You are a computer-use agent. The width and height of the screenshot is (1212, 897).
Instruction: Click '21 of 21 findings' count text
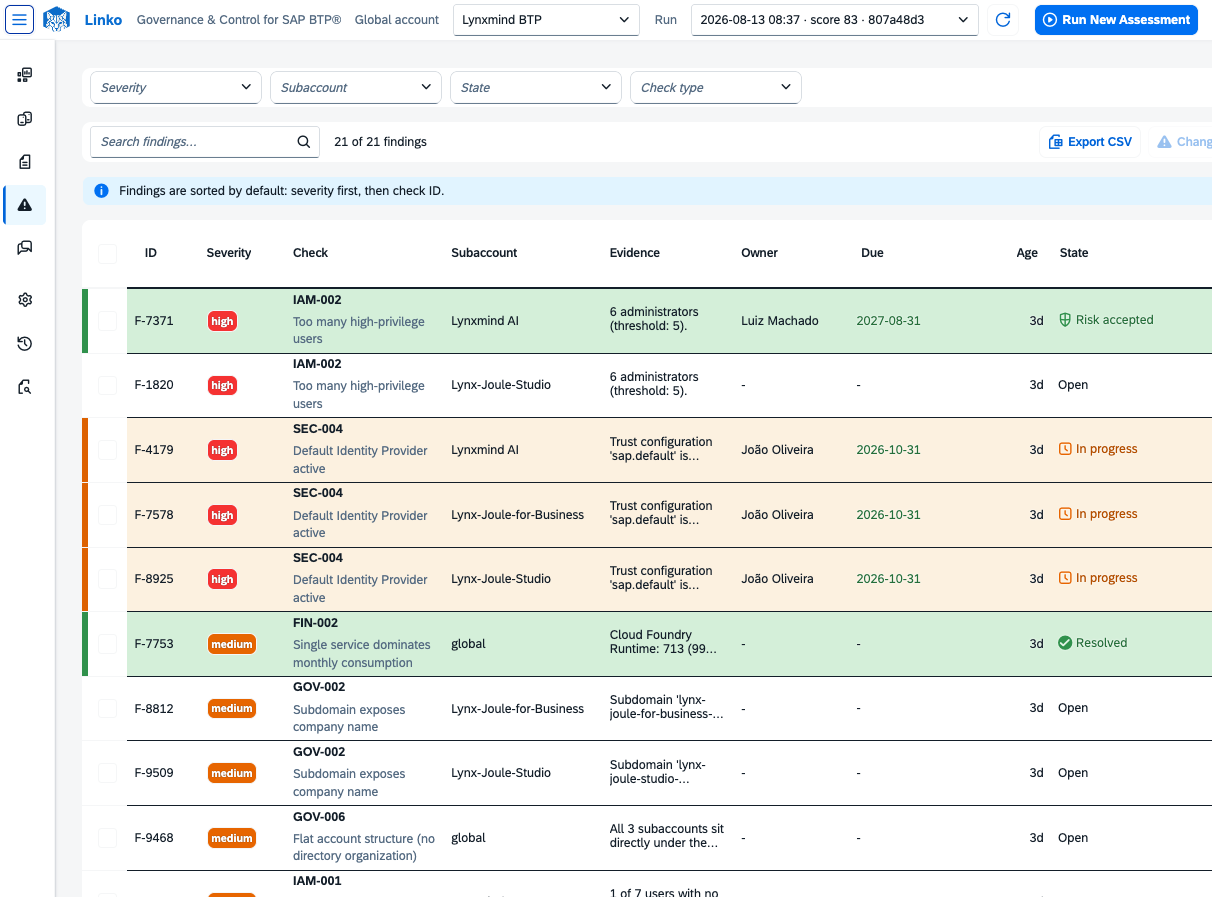[x=380, y=142]
